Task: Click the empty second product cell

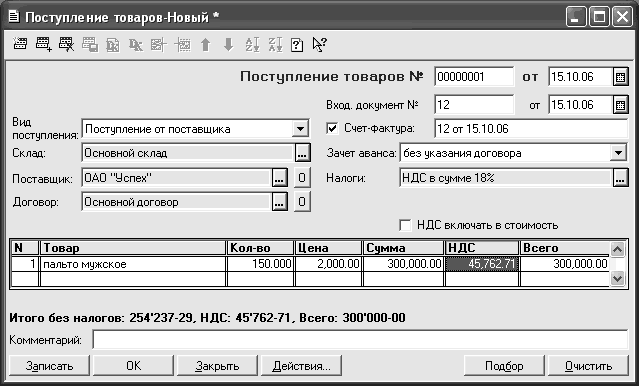Action: (x=133, y=279)
